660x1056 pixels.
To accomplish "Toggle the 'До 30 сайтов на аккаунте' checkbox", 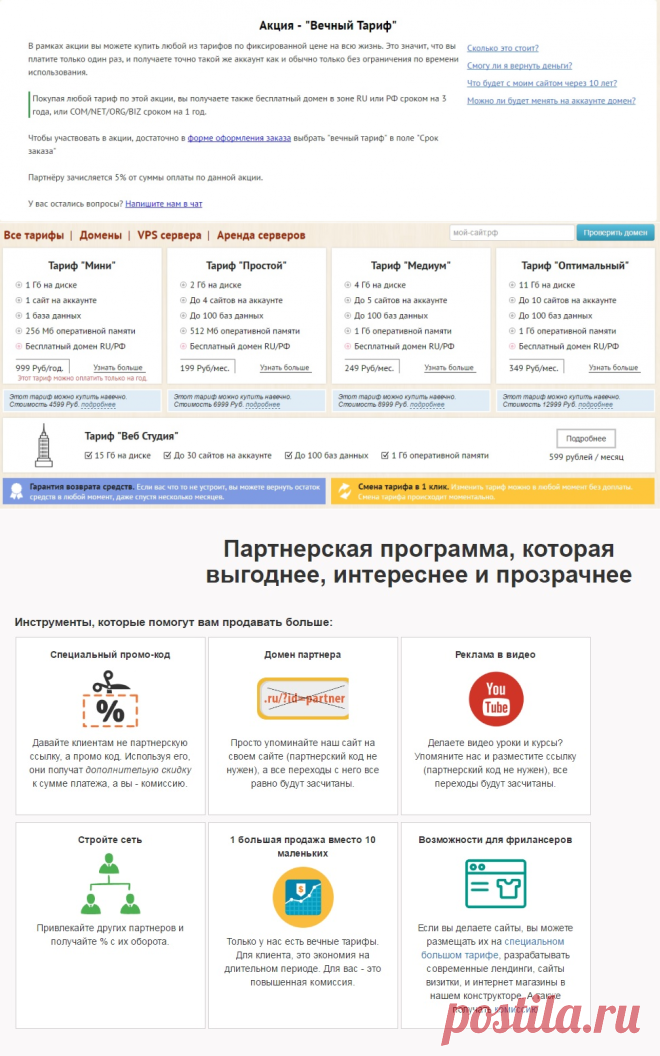I will coord(167,456).
